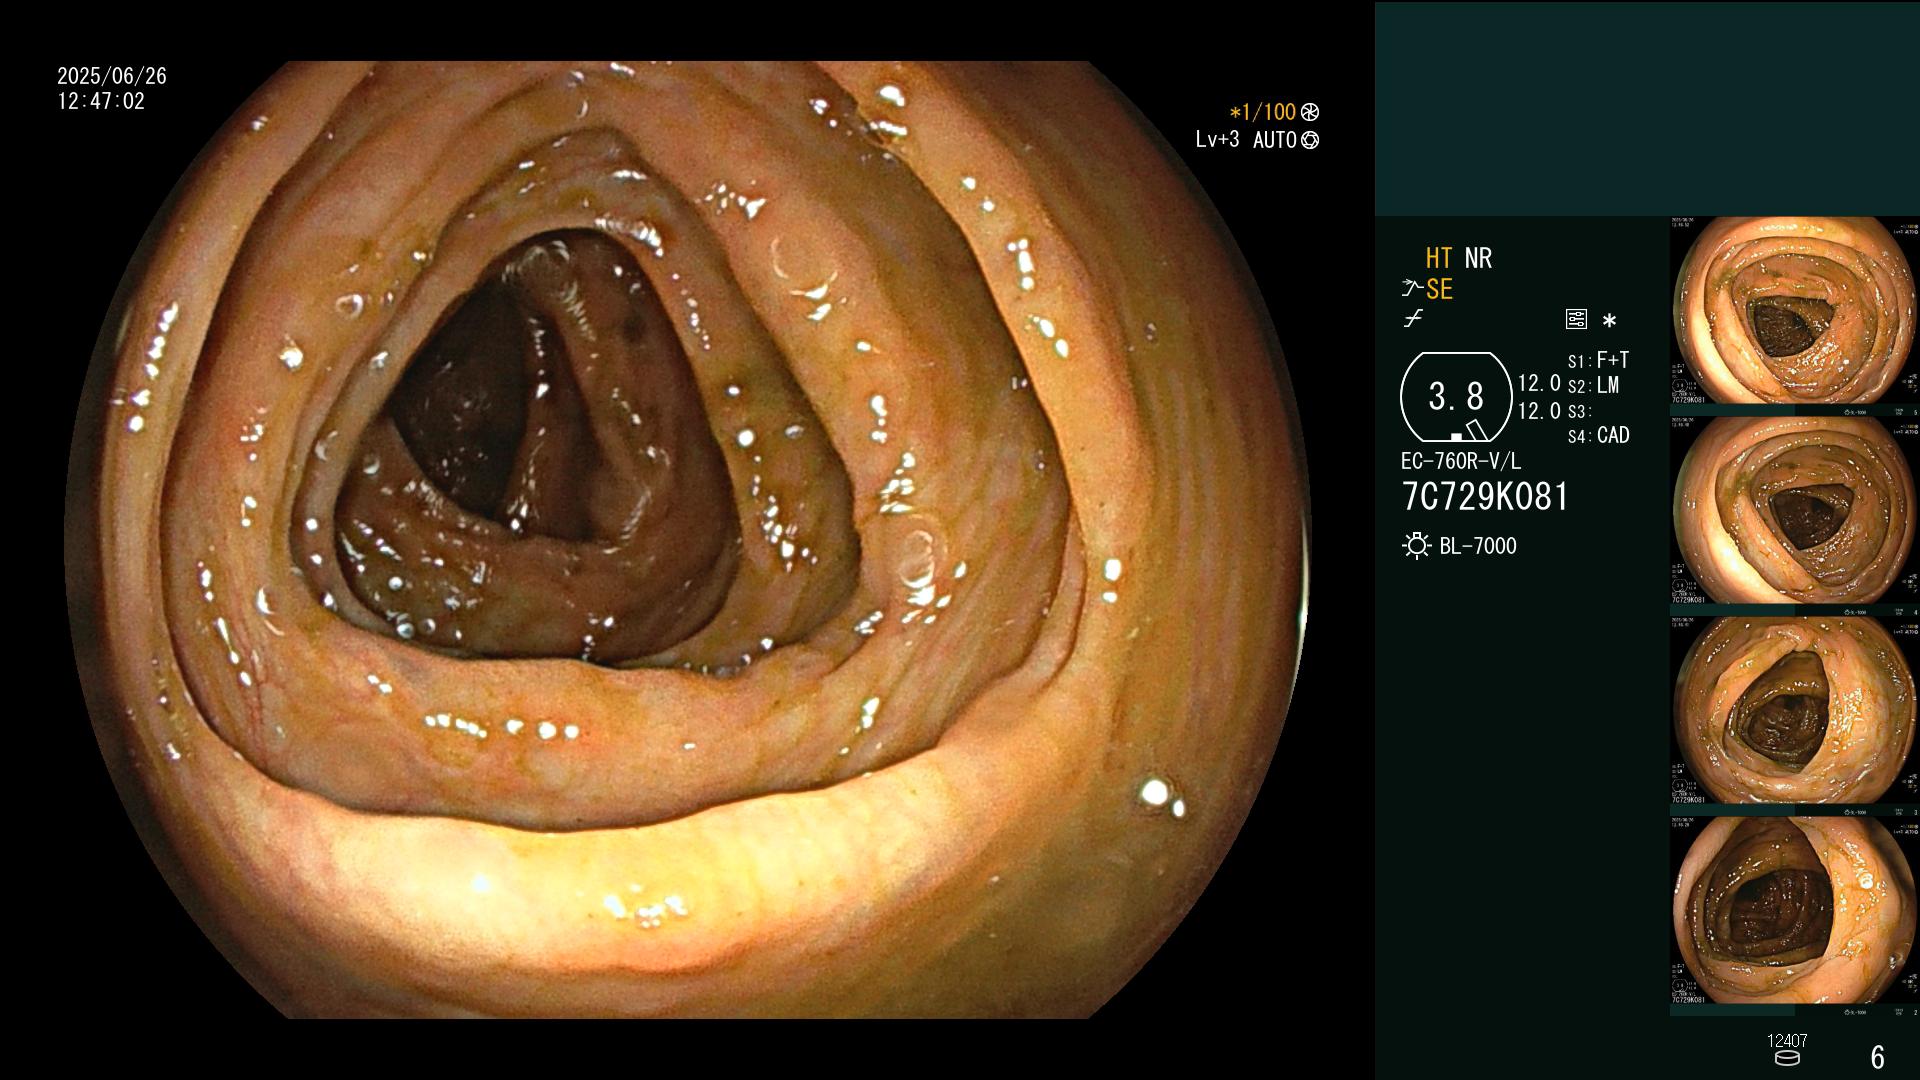Click the main endoscopic live image

[x=687, y=540]
